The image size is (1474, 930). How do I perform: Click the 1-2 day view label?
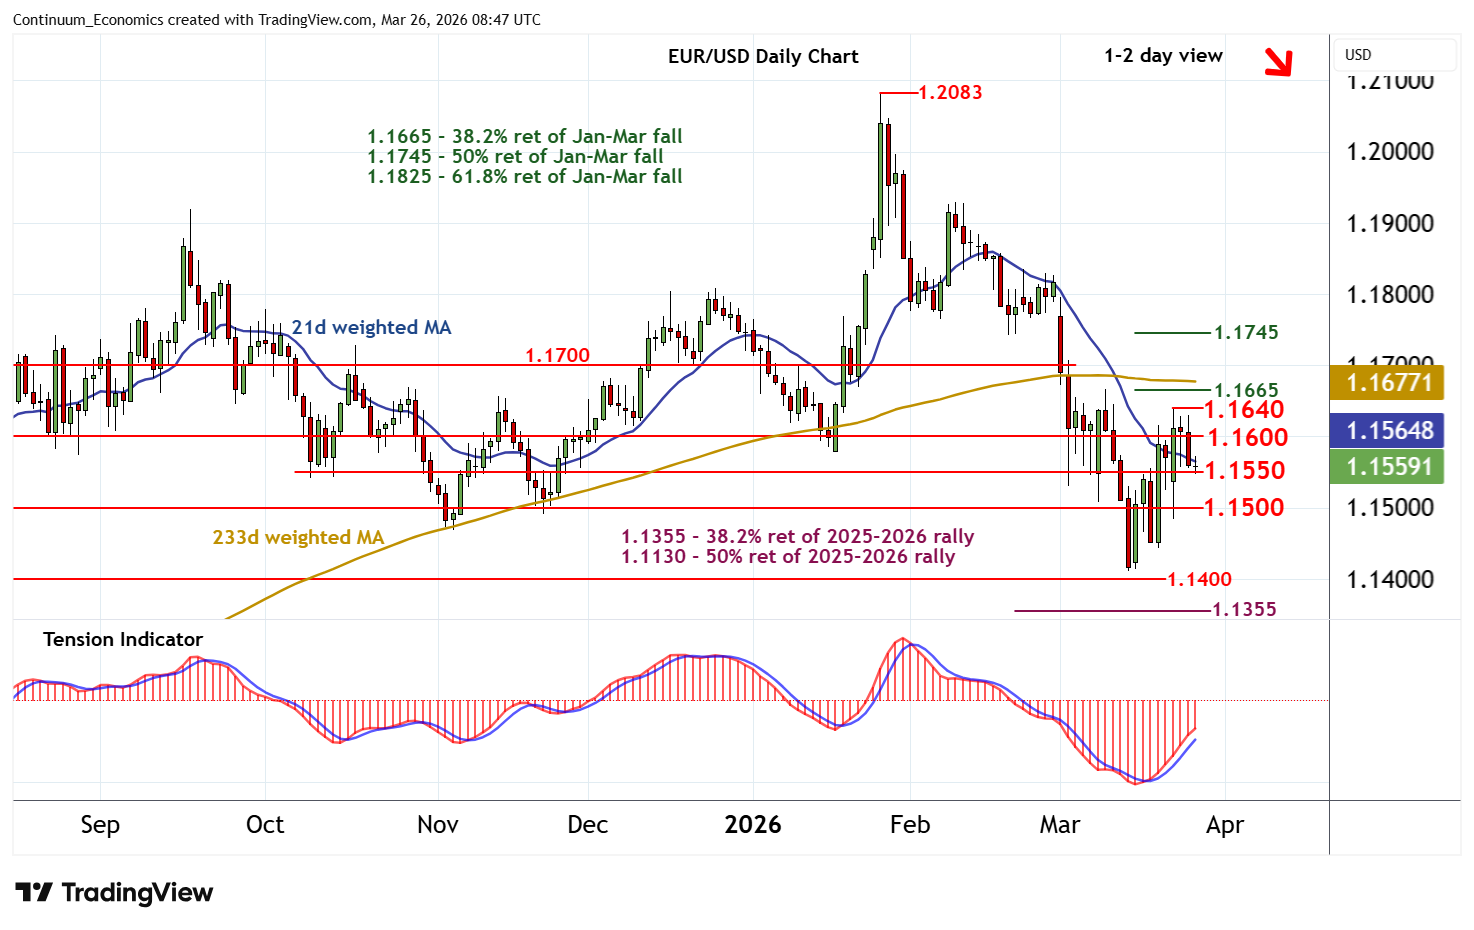tap(1162, 56)
